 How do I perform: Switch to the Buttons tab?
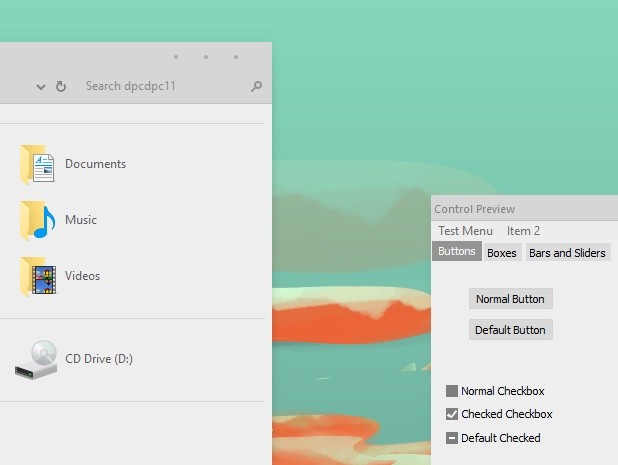pos(457,251)
